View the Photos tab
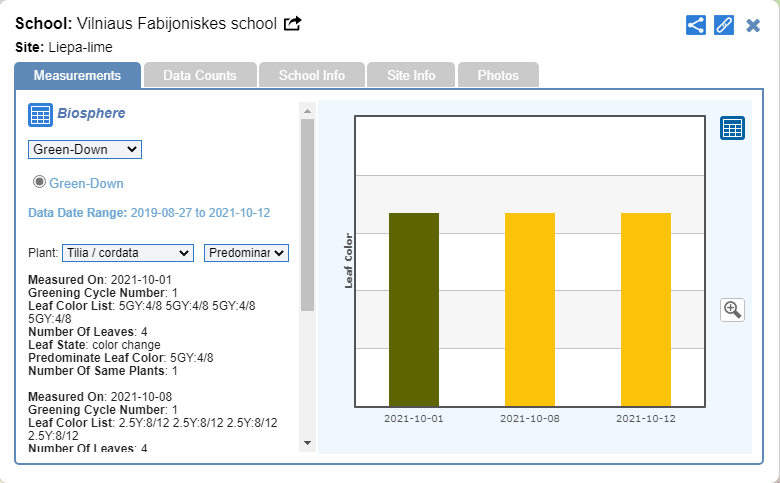Screen dimensions: 780x483 coord(498,75)
